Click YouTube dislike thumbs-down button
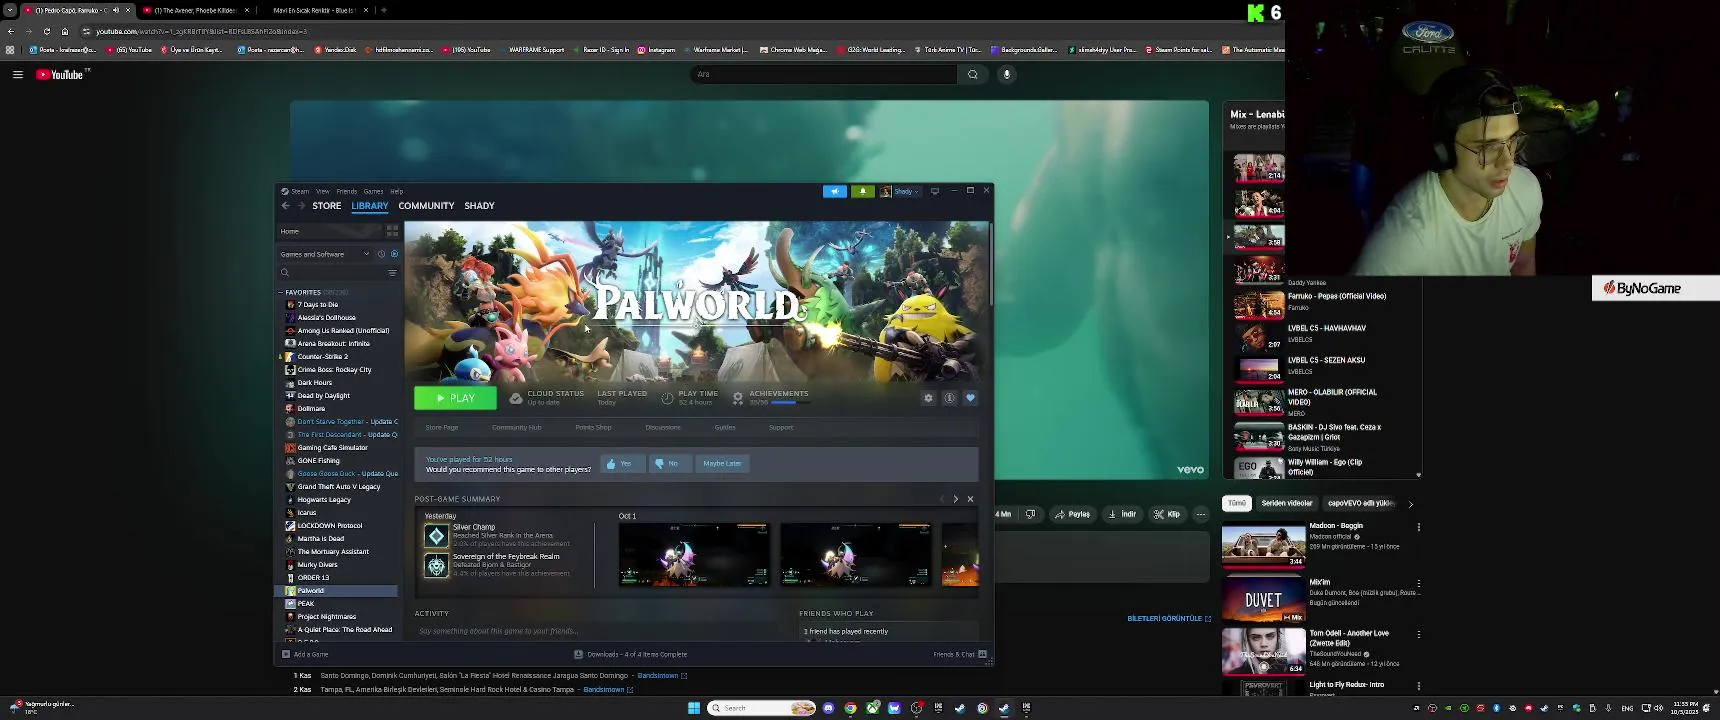This screenshot has width=1720, height=720. (x=1030, y=514)
